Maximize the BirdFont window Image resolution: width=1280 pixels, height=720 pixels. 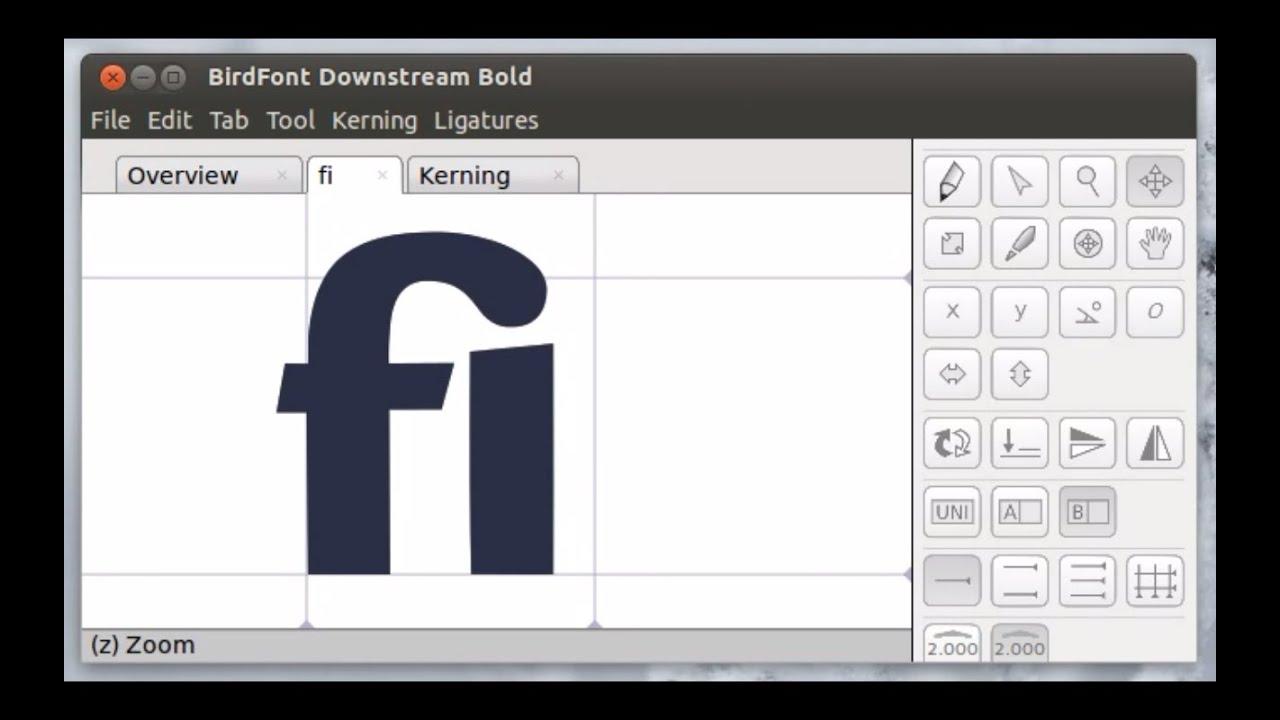tap(173, 77)
